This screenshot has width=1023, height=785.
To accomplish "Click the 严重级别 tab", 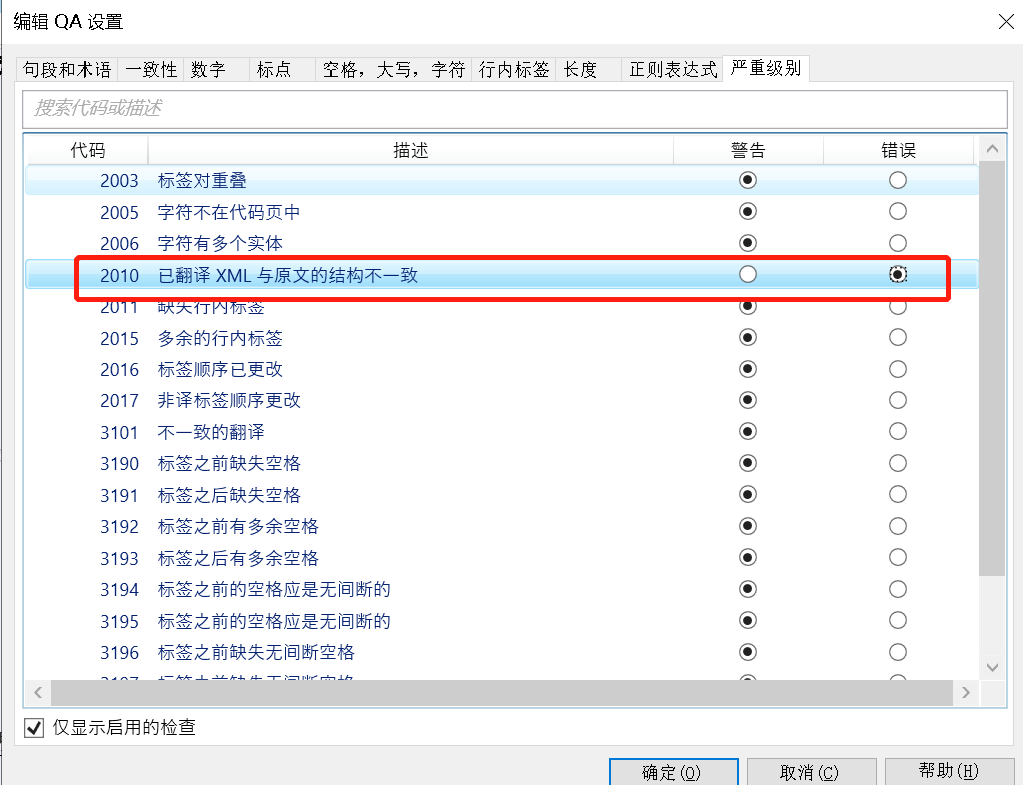I will [766, 68].
